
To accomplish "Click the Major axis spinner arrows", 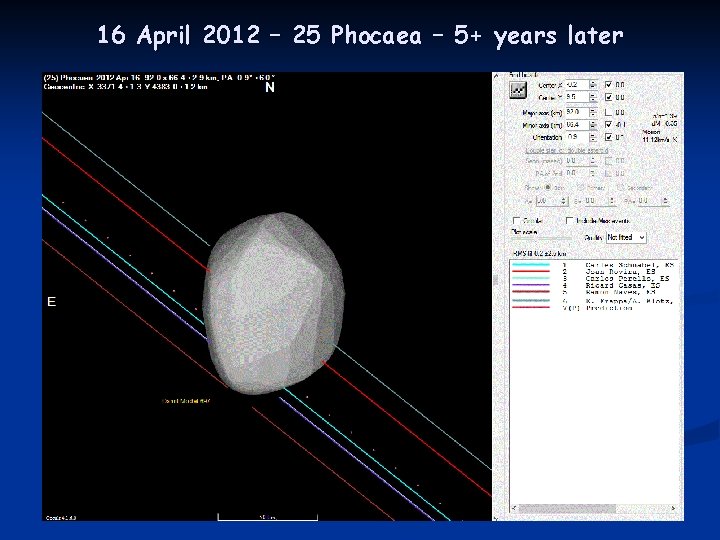I will pos(593,112).
